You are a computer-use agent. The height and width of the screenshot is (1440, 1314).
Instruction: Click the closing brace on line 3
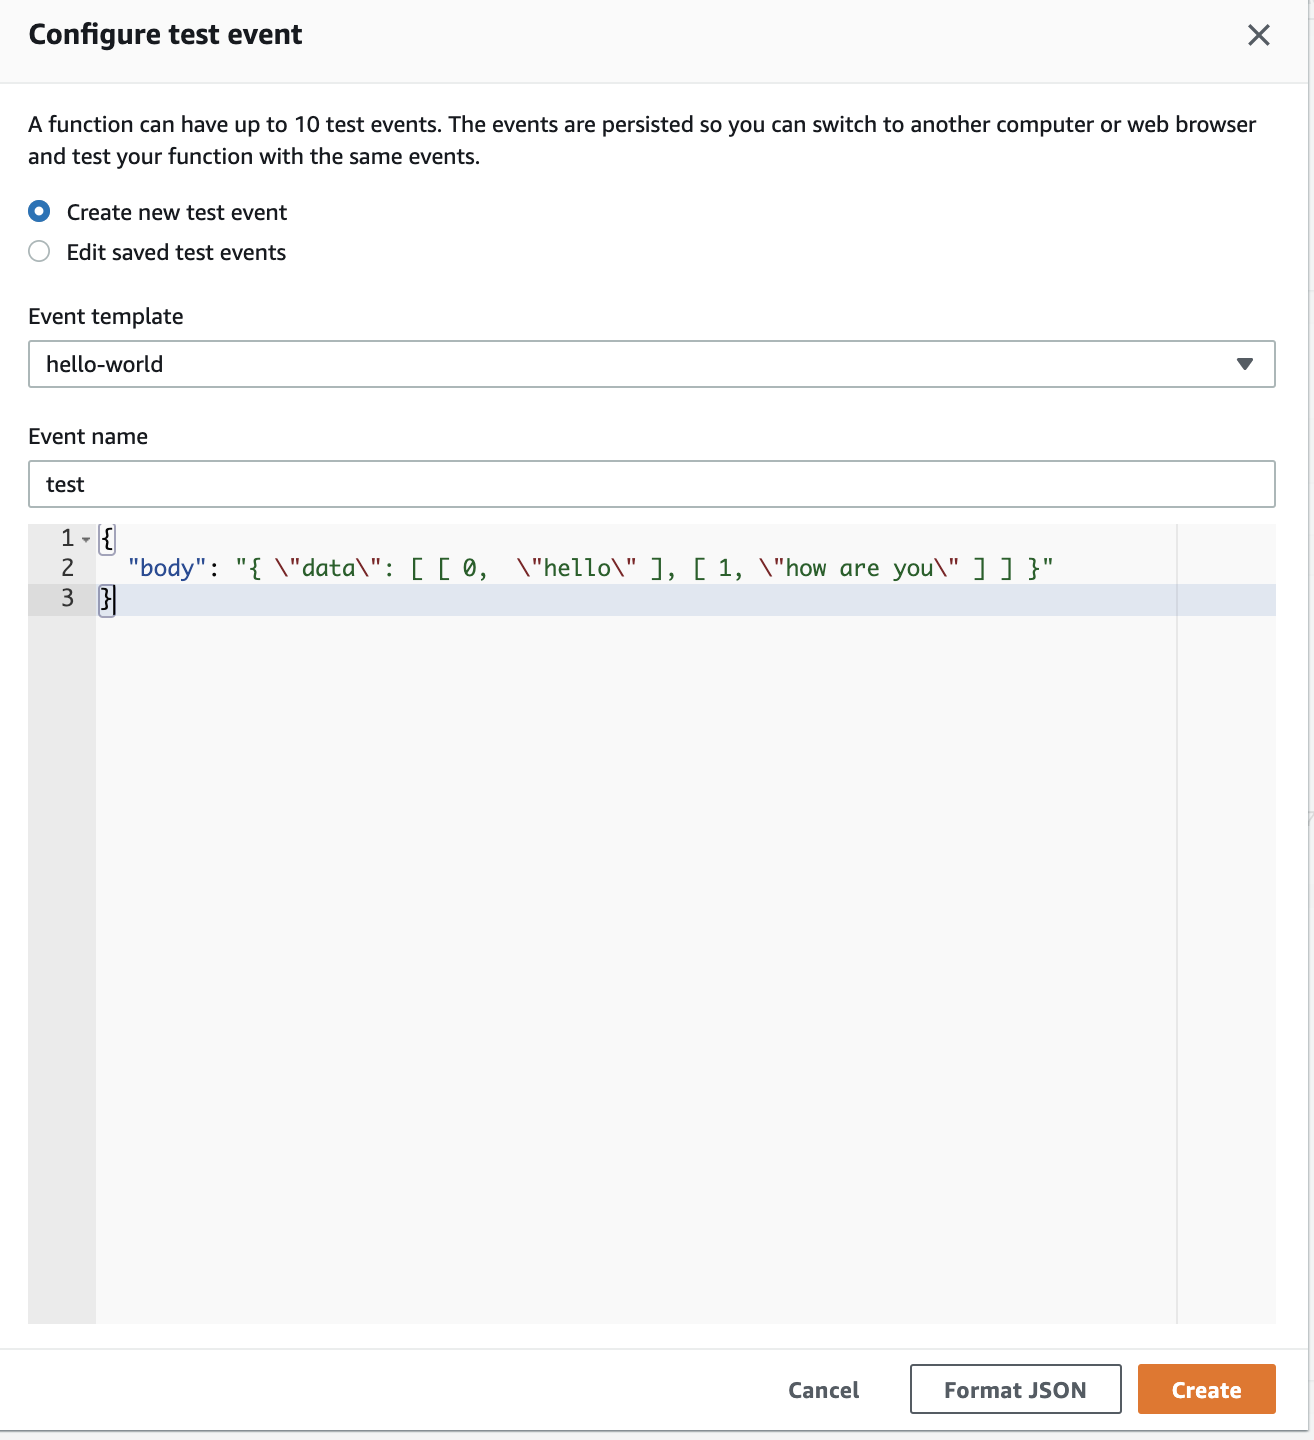click(106, 598)
